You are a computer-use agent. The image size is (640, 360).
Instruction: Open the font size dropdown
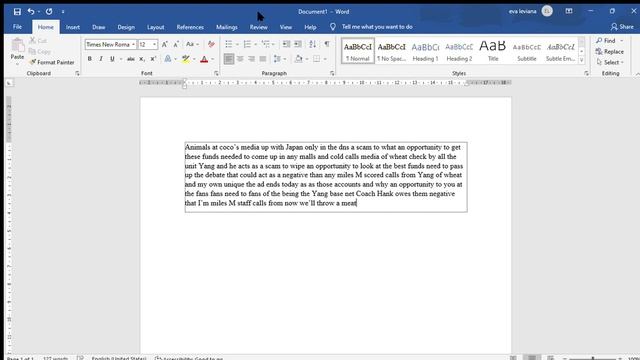pos(154,44)
